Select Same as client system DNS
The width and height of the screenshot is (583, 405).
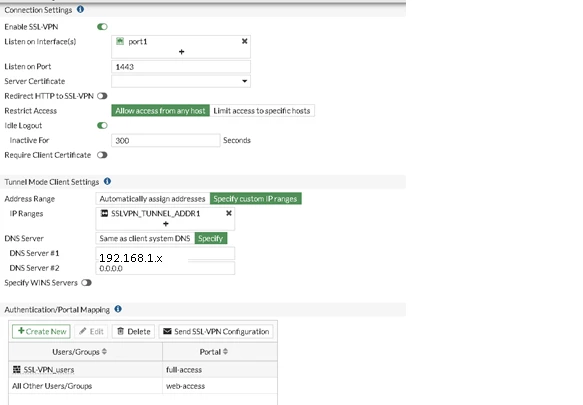pyautogui.click(x=145, y=238)
